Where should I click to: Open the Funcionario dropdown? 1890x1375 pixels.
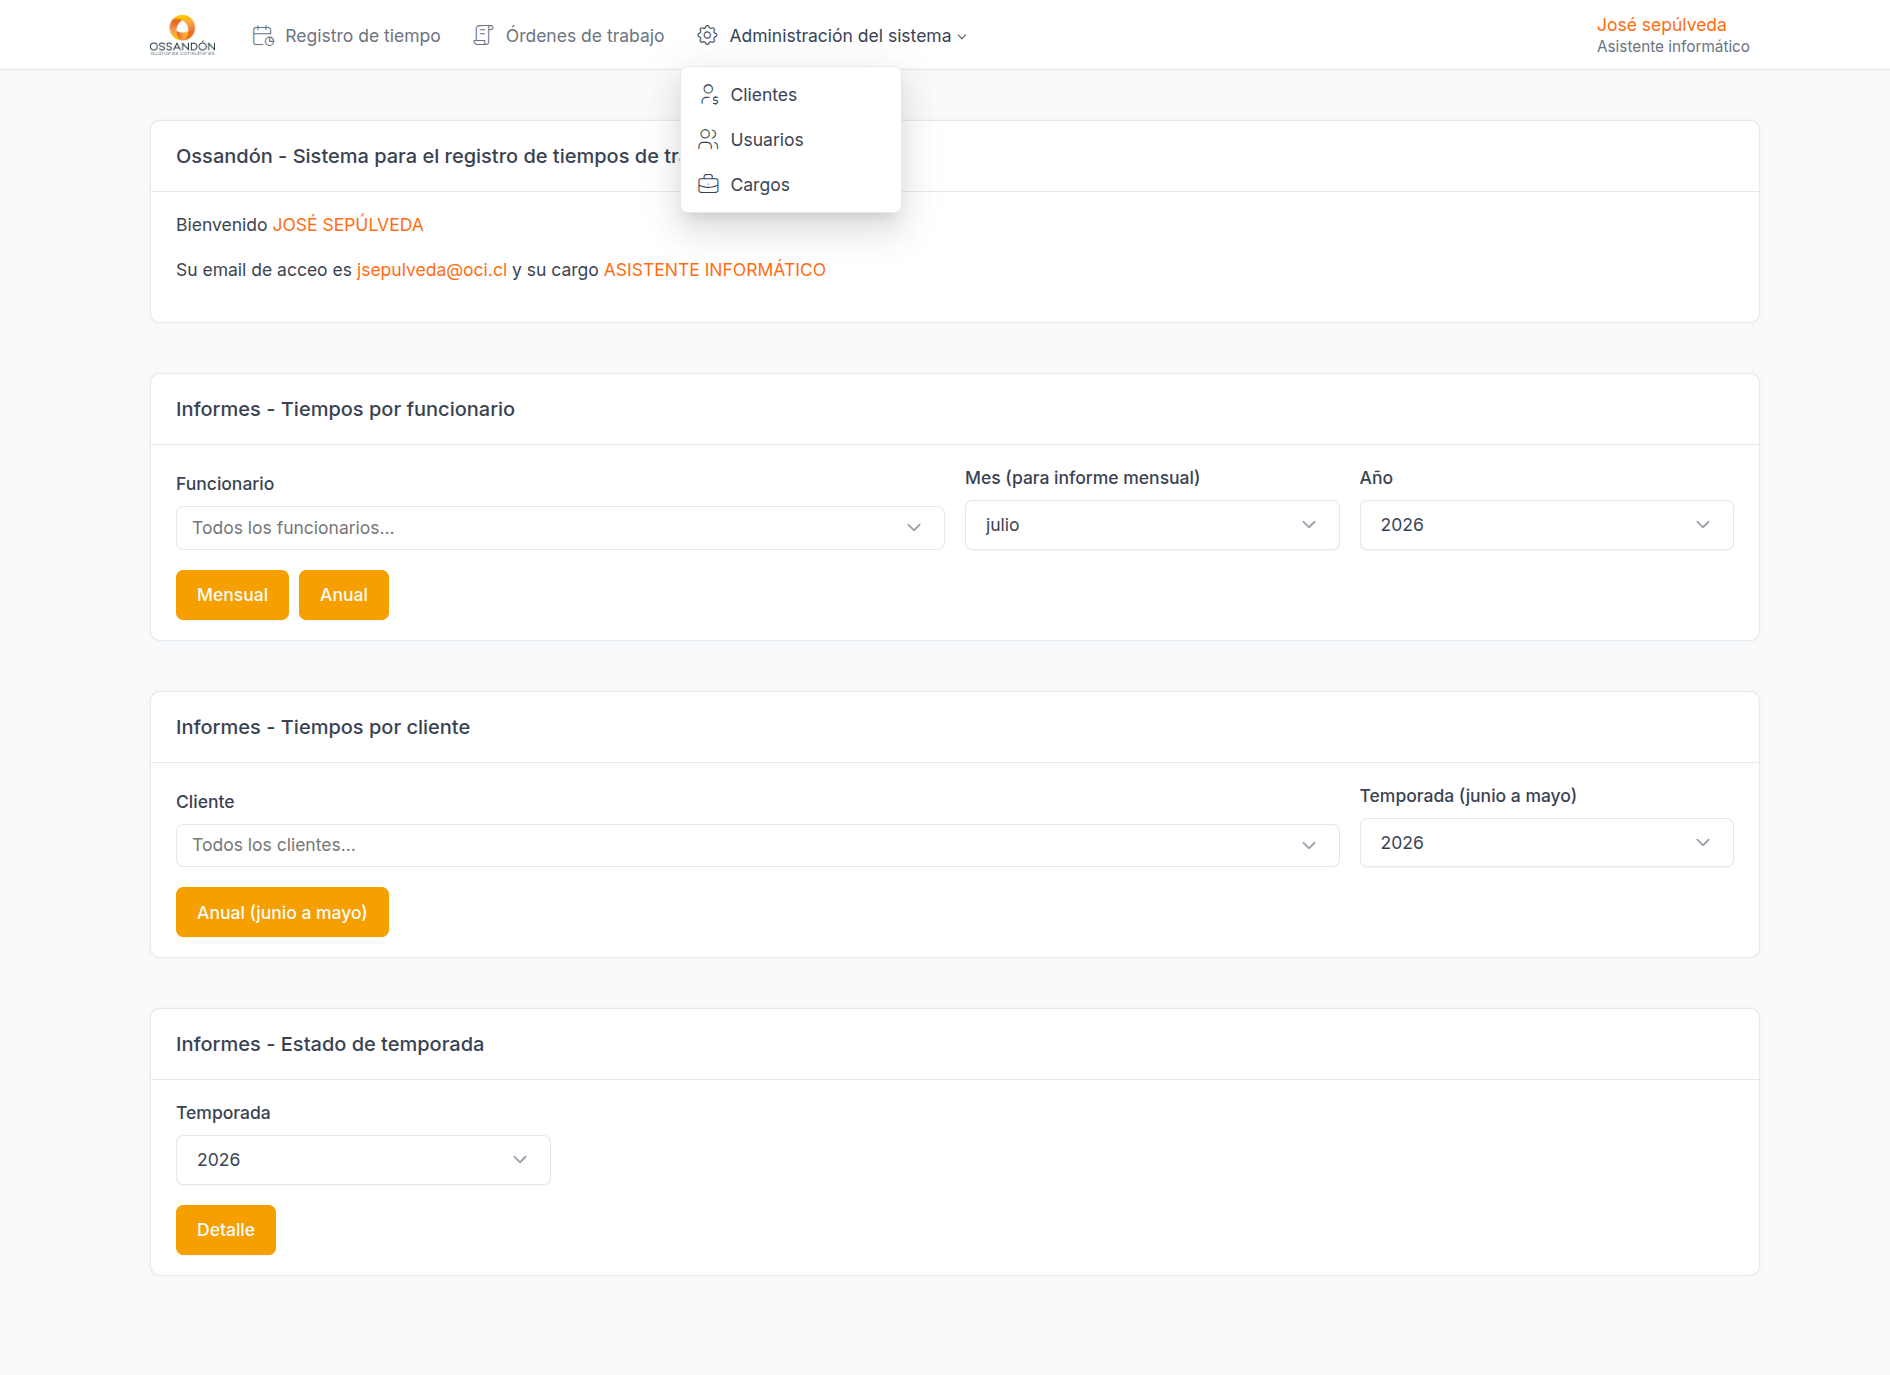[560, 528]
